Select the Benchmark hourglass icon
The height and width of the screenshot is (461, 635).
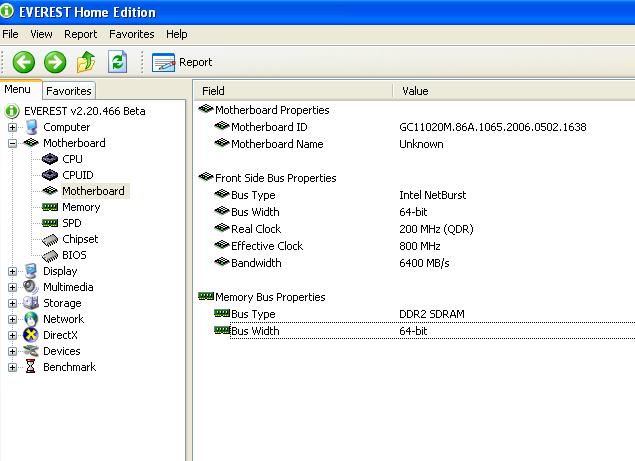pyautogui.click(x=30, y=367)
